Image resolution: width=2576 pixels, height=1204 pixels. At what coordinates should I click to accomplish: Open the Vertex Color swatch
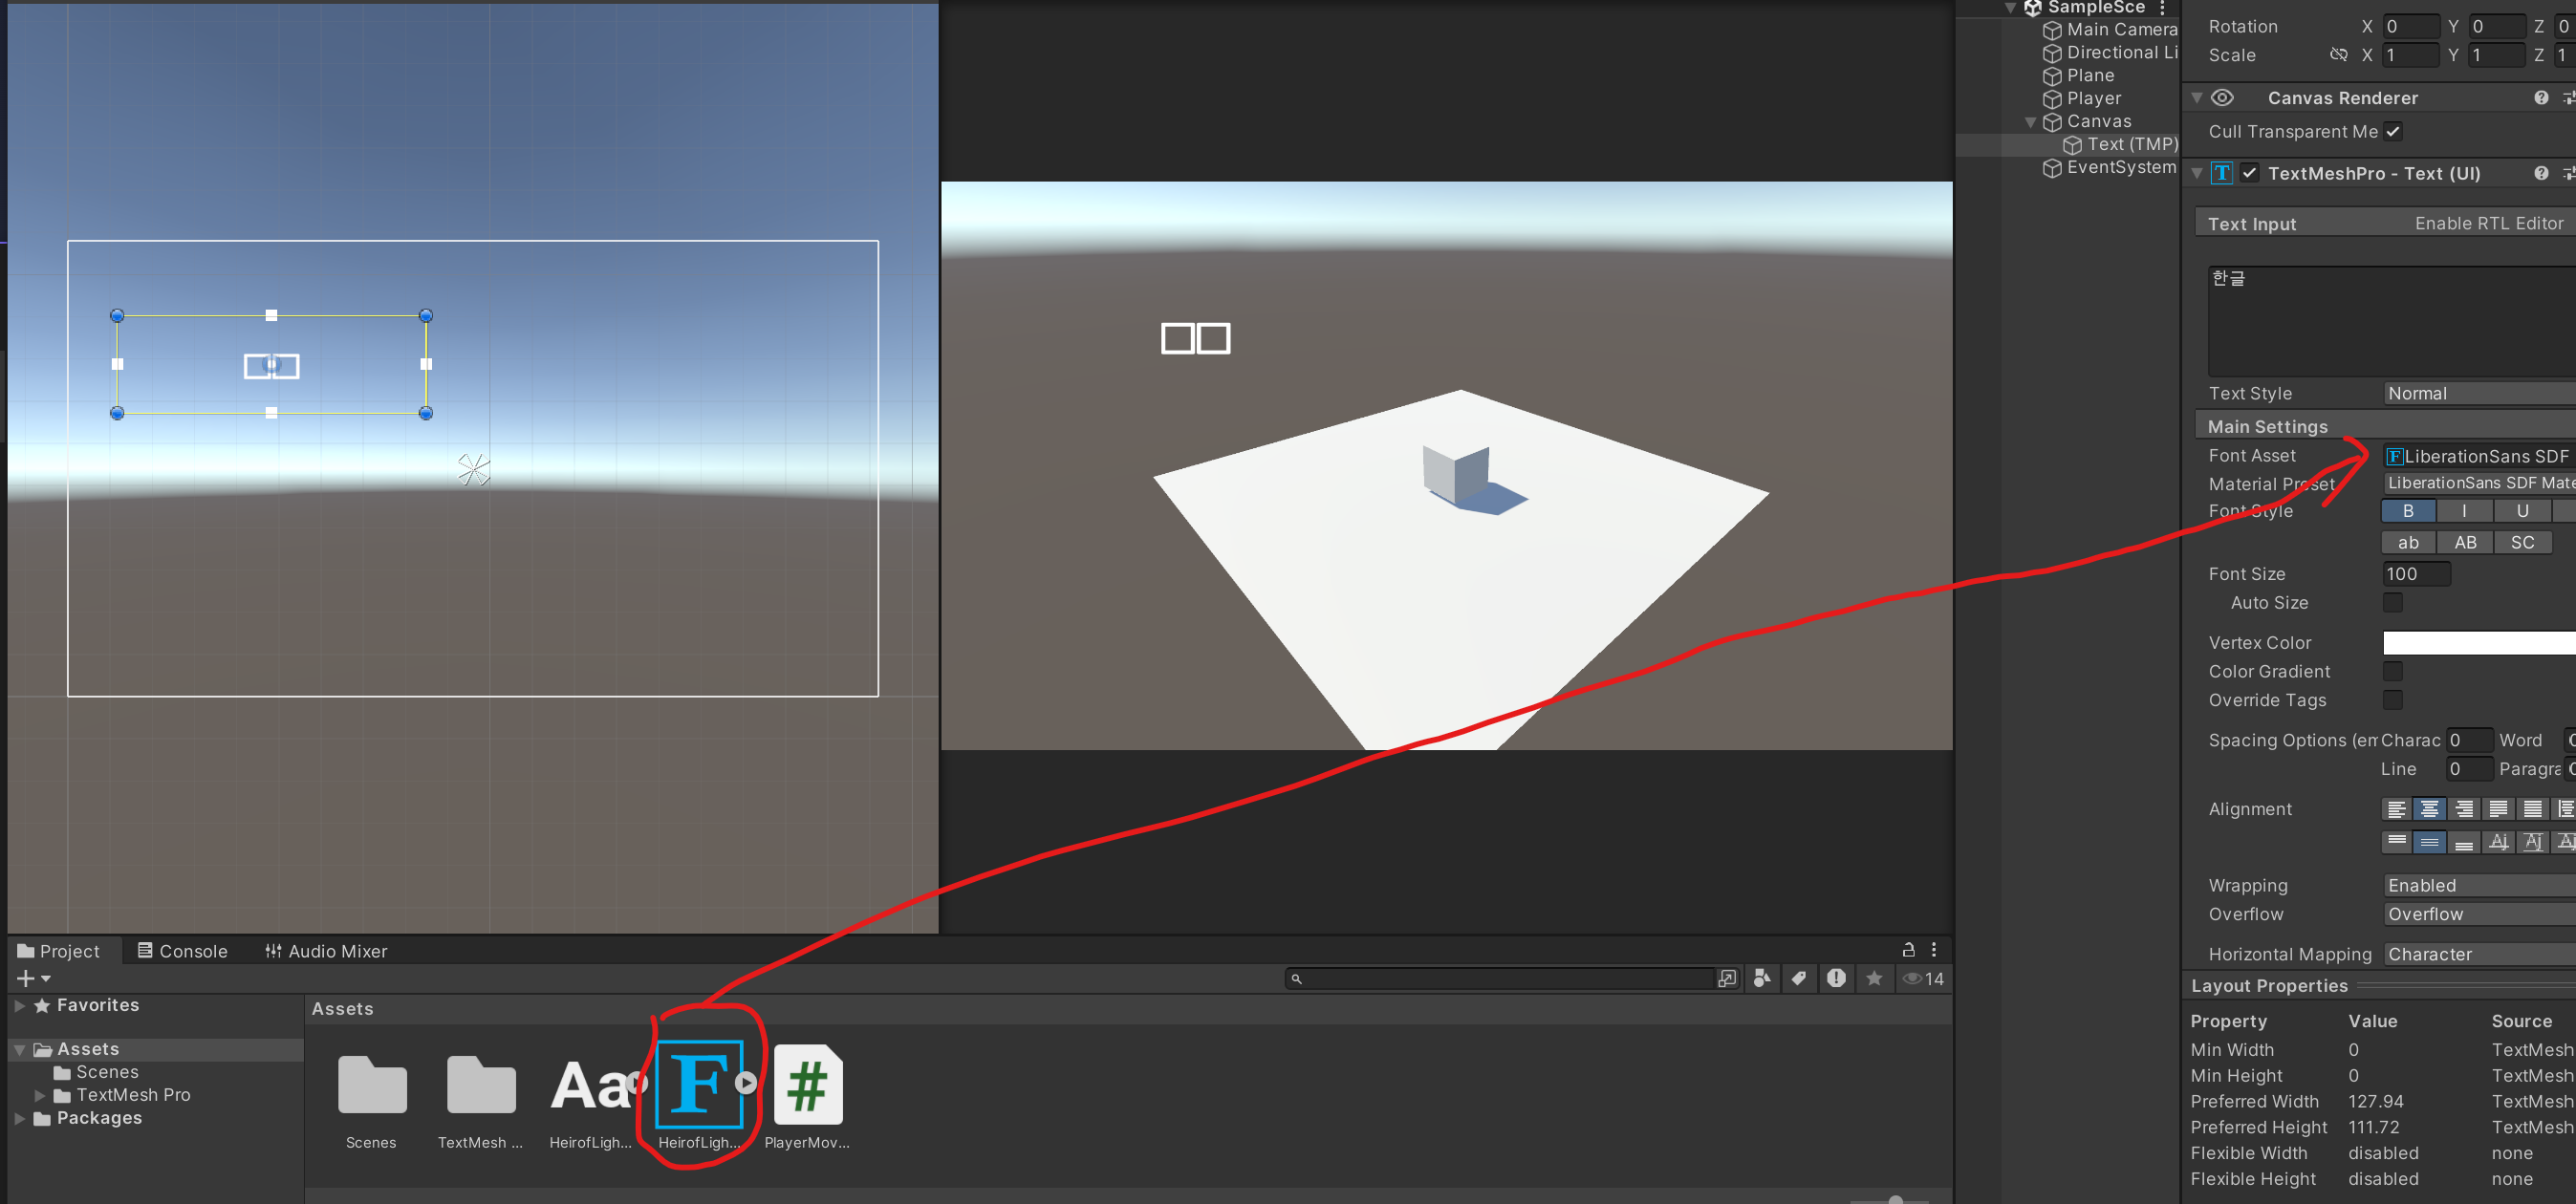pyautogui.click(x=2478, y=642)
